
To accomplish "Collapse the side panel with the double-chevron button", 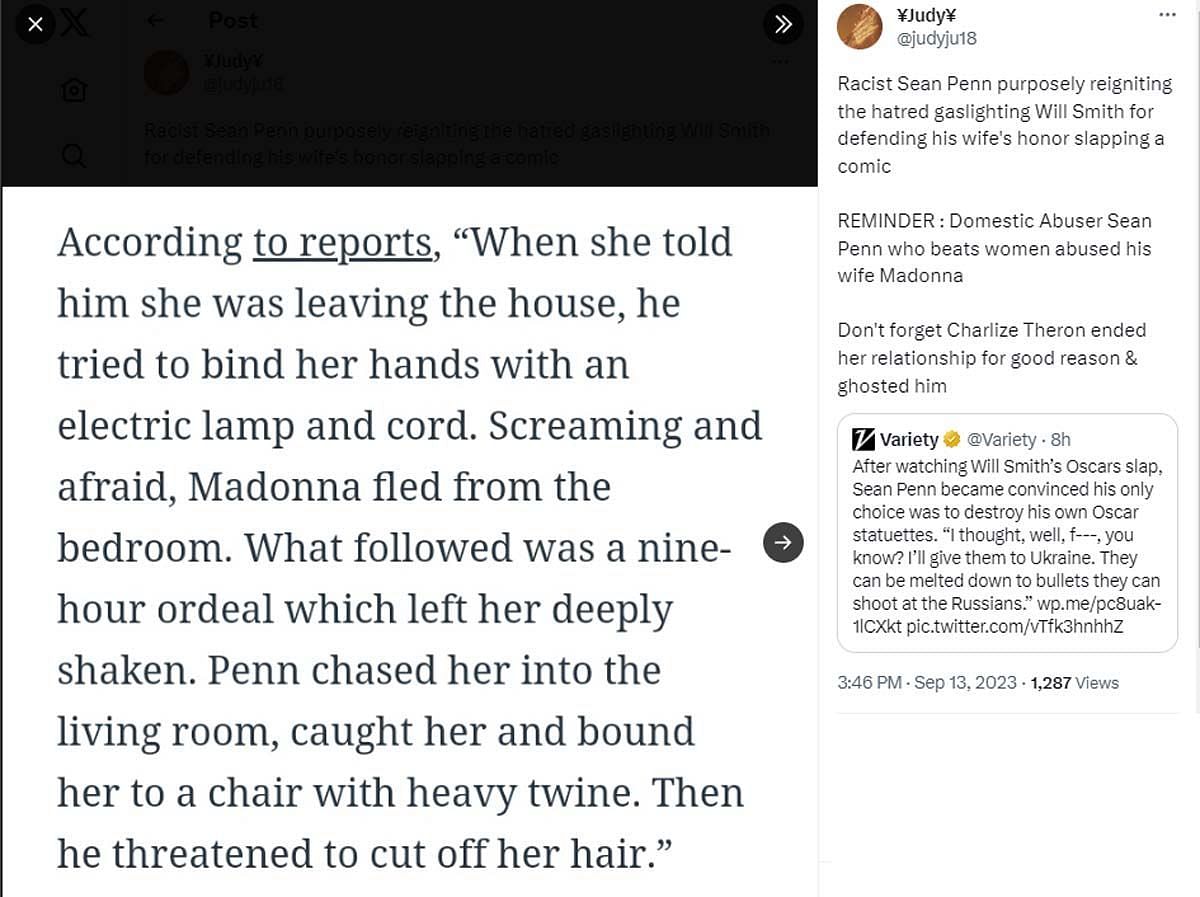I will (x=783, y=24).
